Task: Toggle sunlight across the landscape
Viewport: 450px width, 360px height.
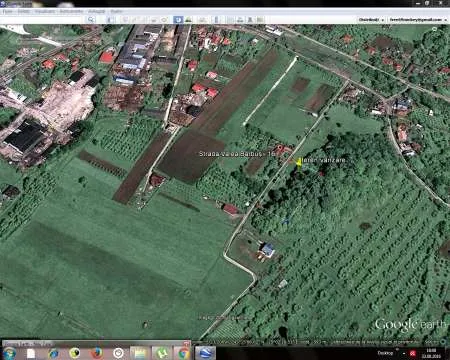Action: [x=188, y=20]
